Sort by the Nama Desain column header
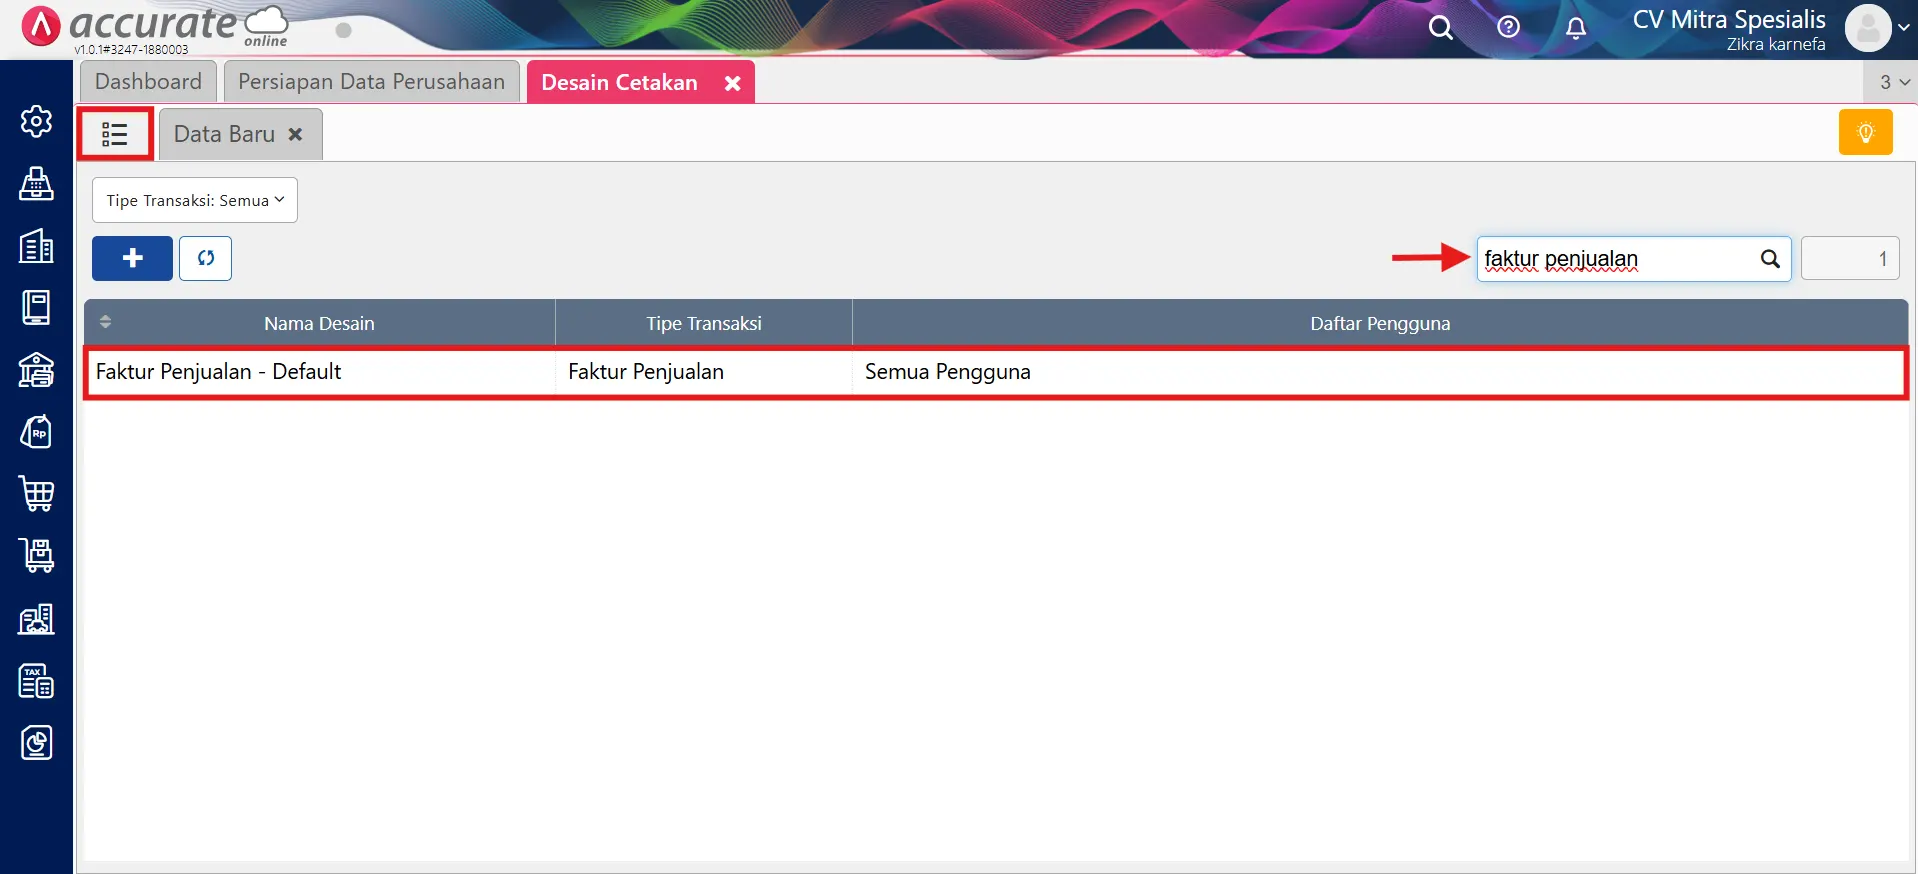Viewport: 1918px width, 874px height. click(319, 323)
